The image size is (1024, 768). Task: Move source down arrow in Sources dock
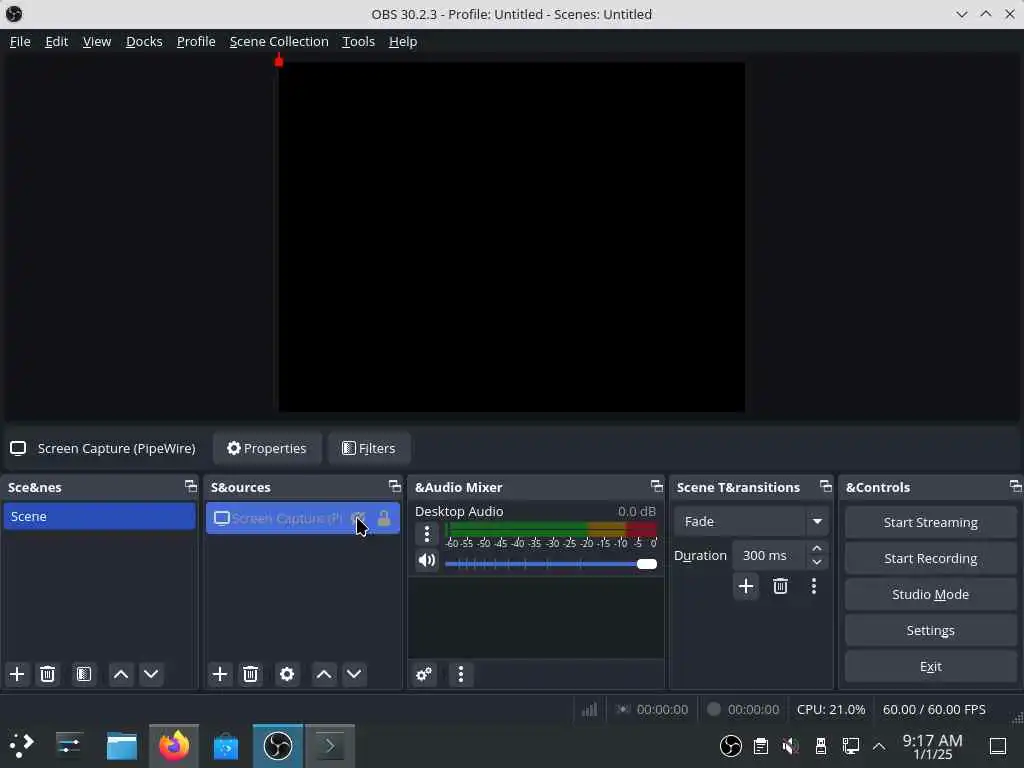click(x=354, y=674)
